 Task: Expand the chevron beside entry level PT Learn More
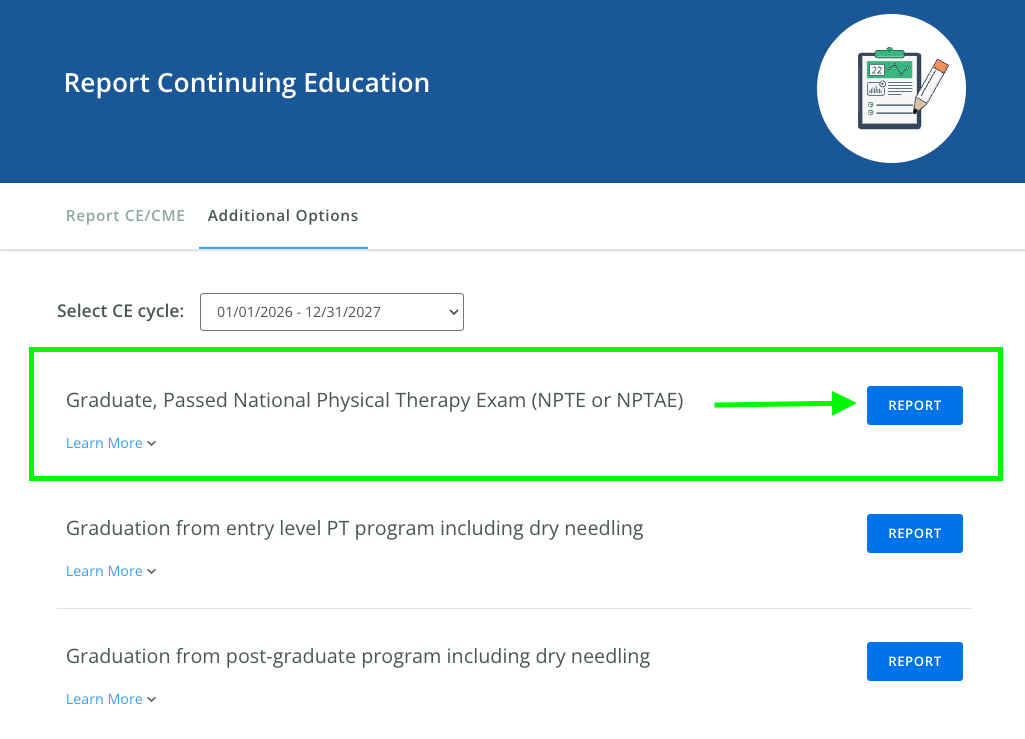coord(152,572)
